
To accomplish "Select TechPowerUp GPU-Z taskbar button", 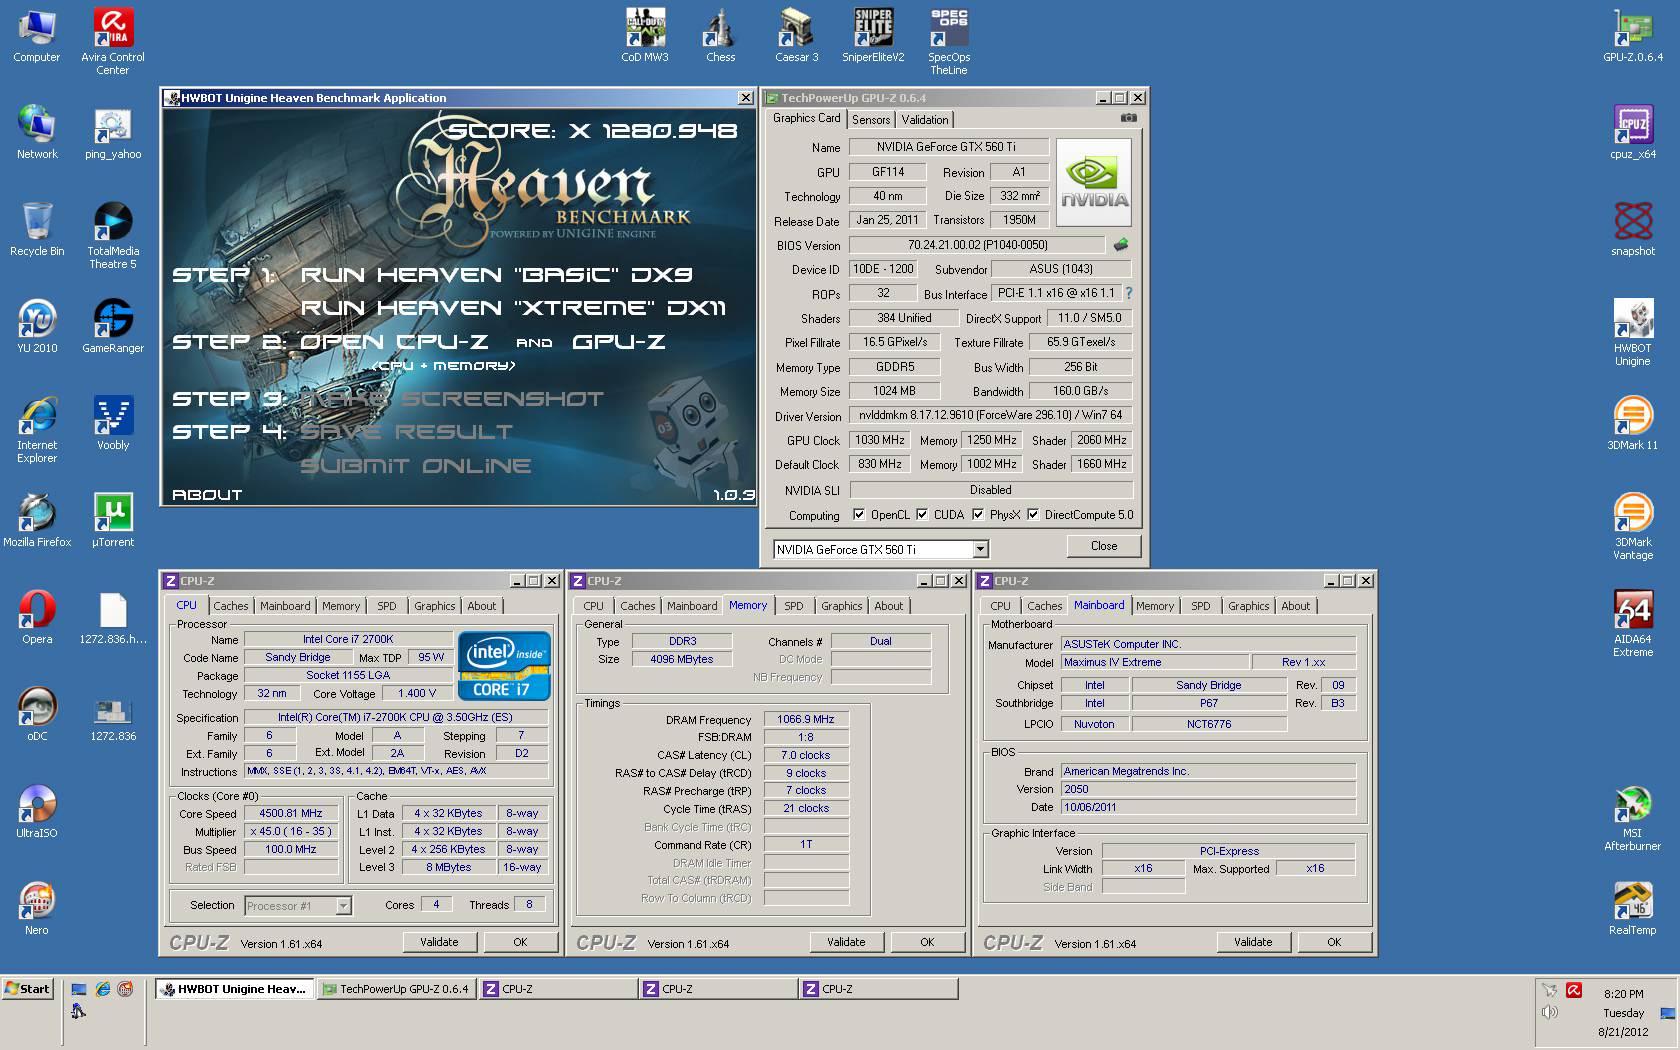I will tap(397, 989).
